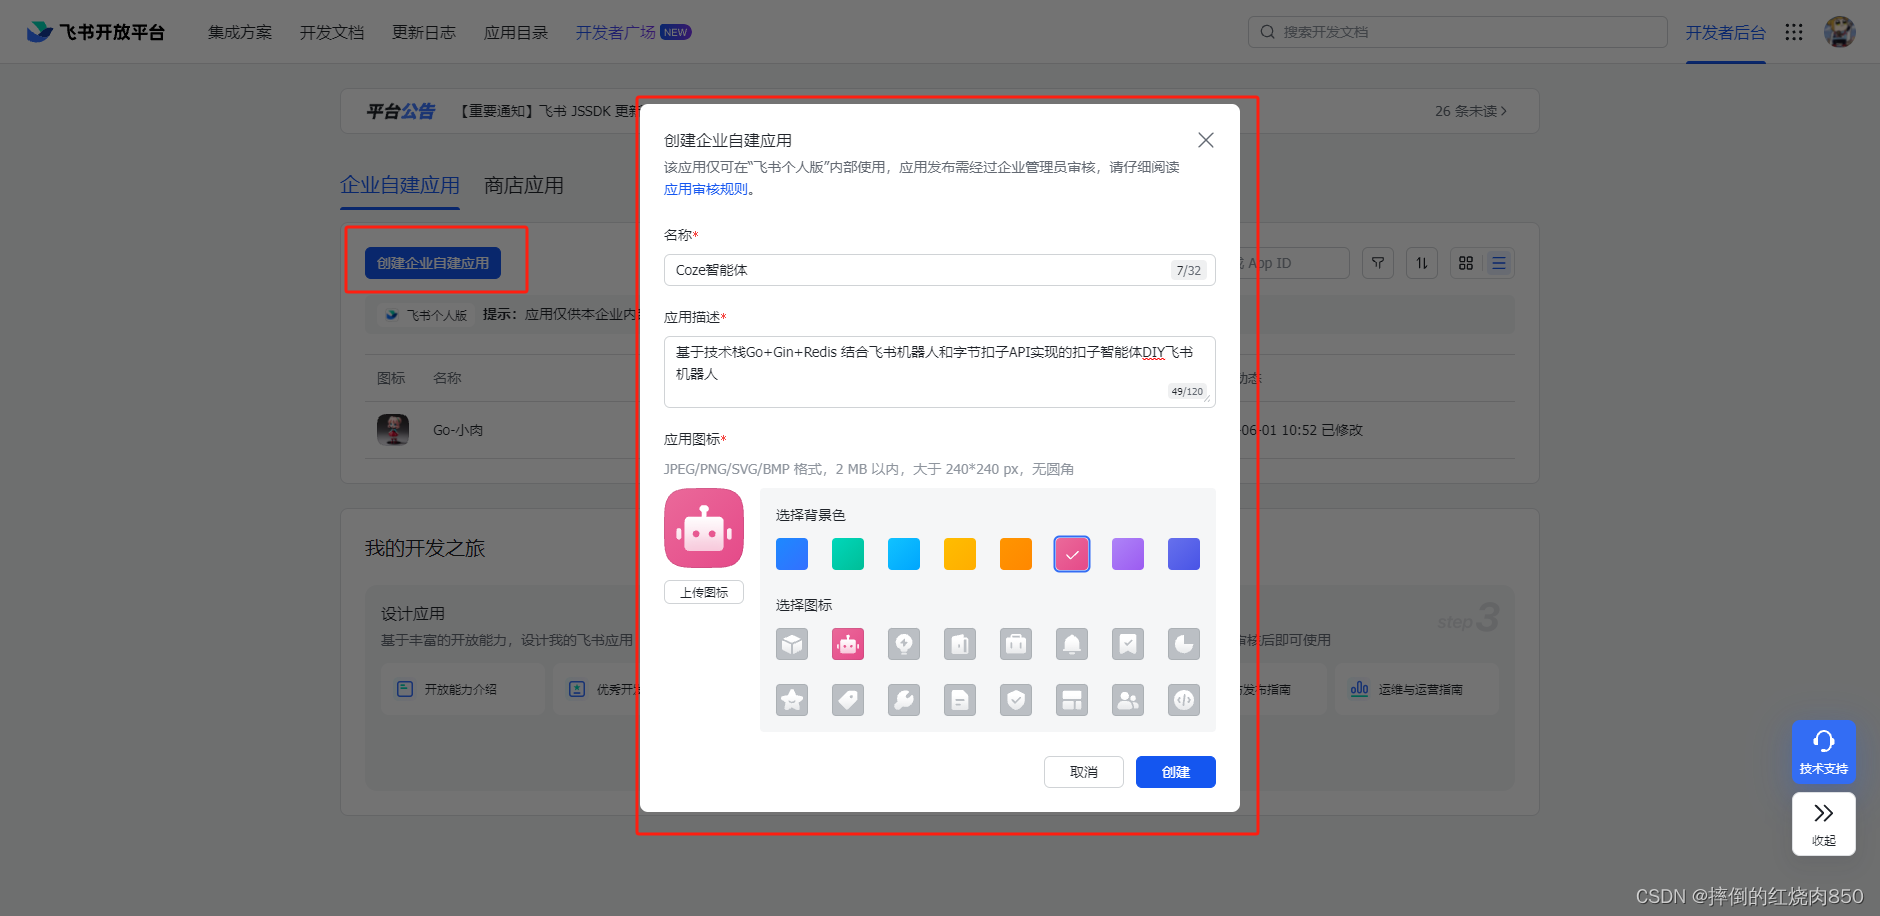Click Go-小肉 app thumbnail
The image size is (1880, 916).
coord(393,430)
